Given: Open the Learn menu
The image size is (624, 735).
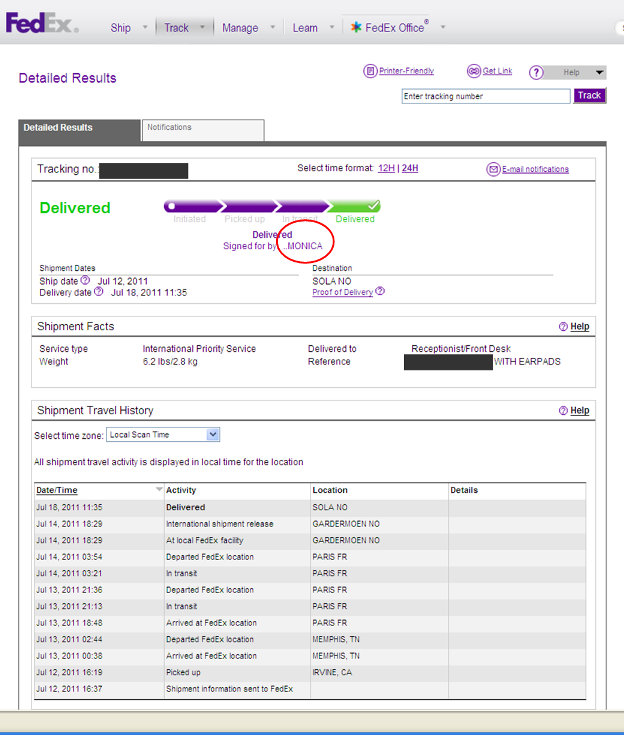Looking at the screenshot, I should click(x=305, y=28).
